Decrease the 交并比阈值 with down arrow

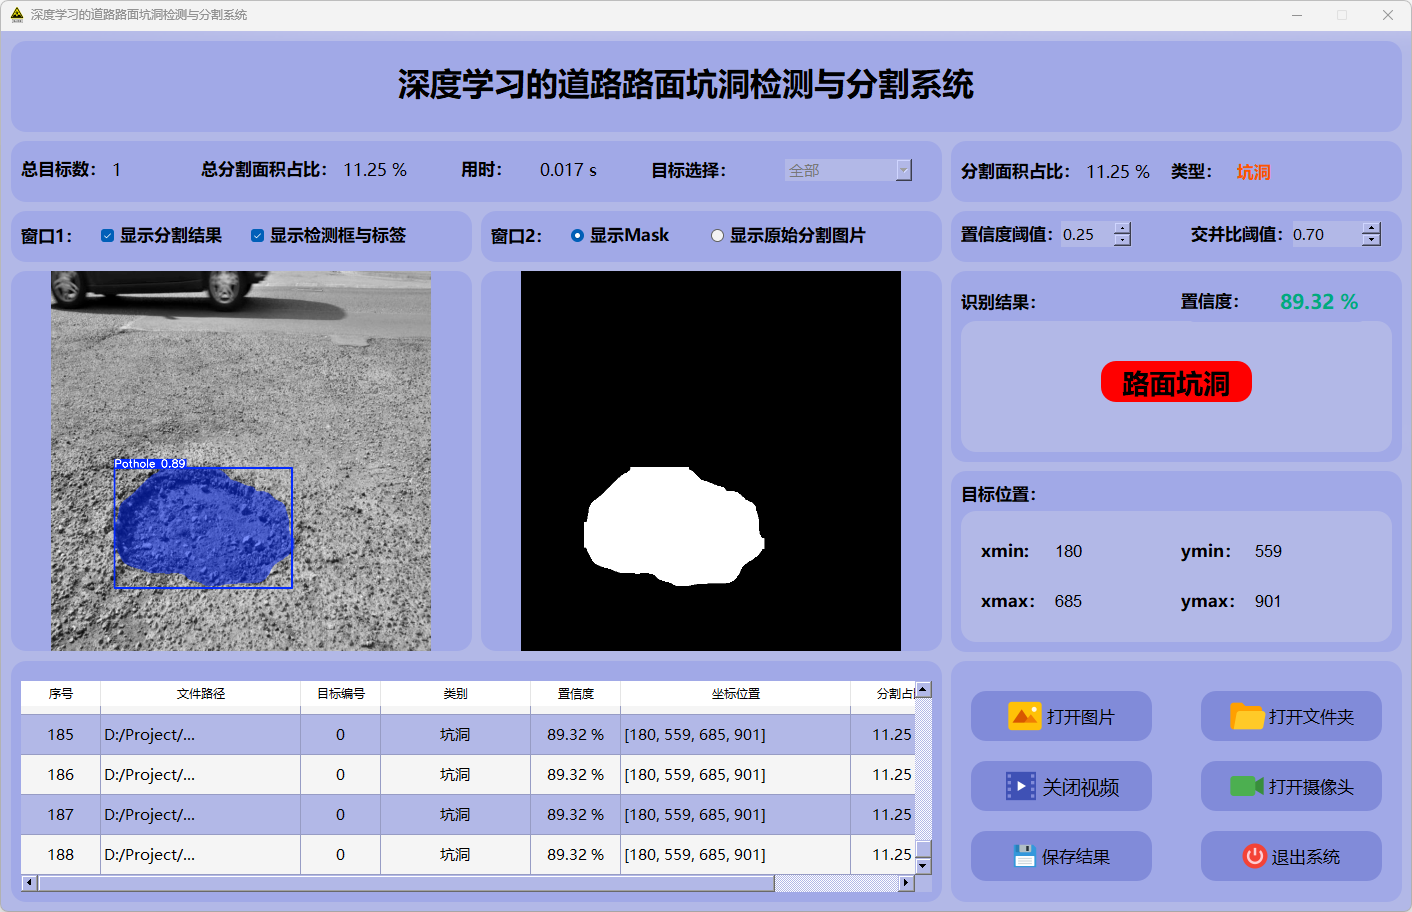[x=1371, y=240]
